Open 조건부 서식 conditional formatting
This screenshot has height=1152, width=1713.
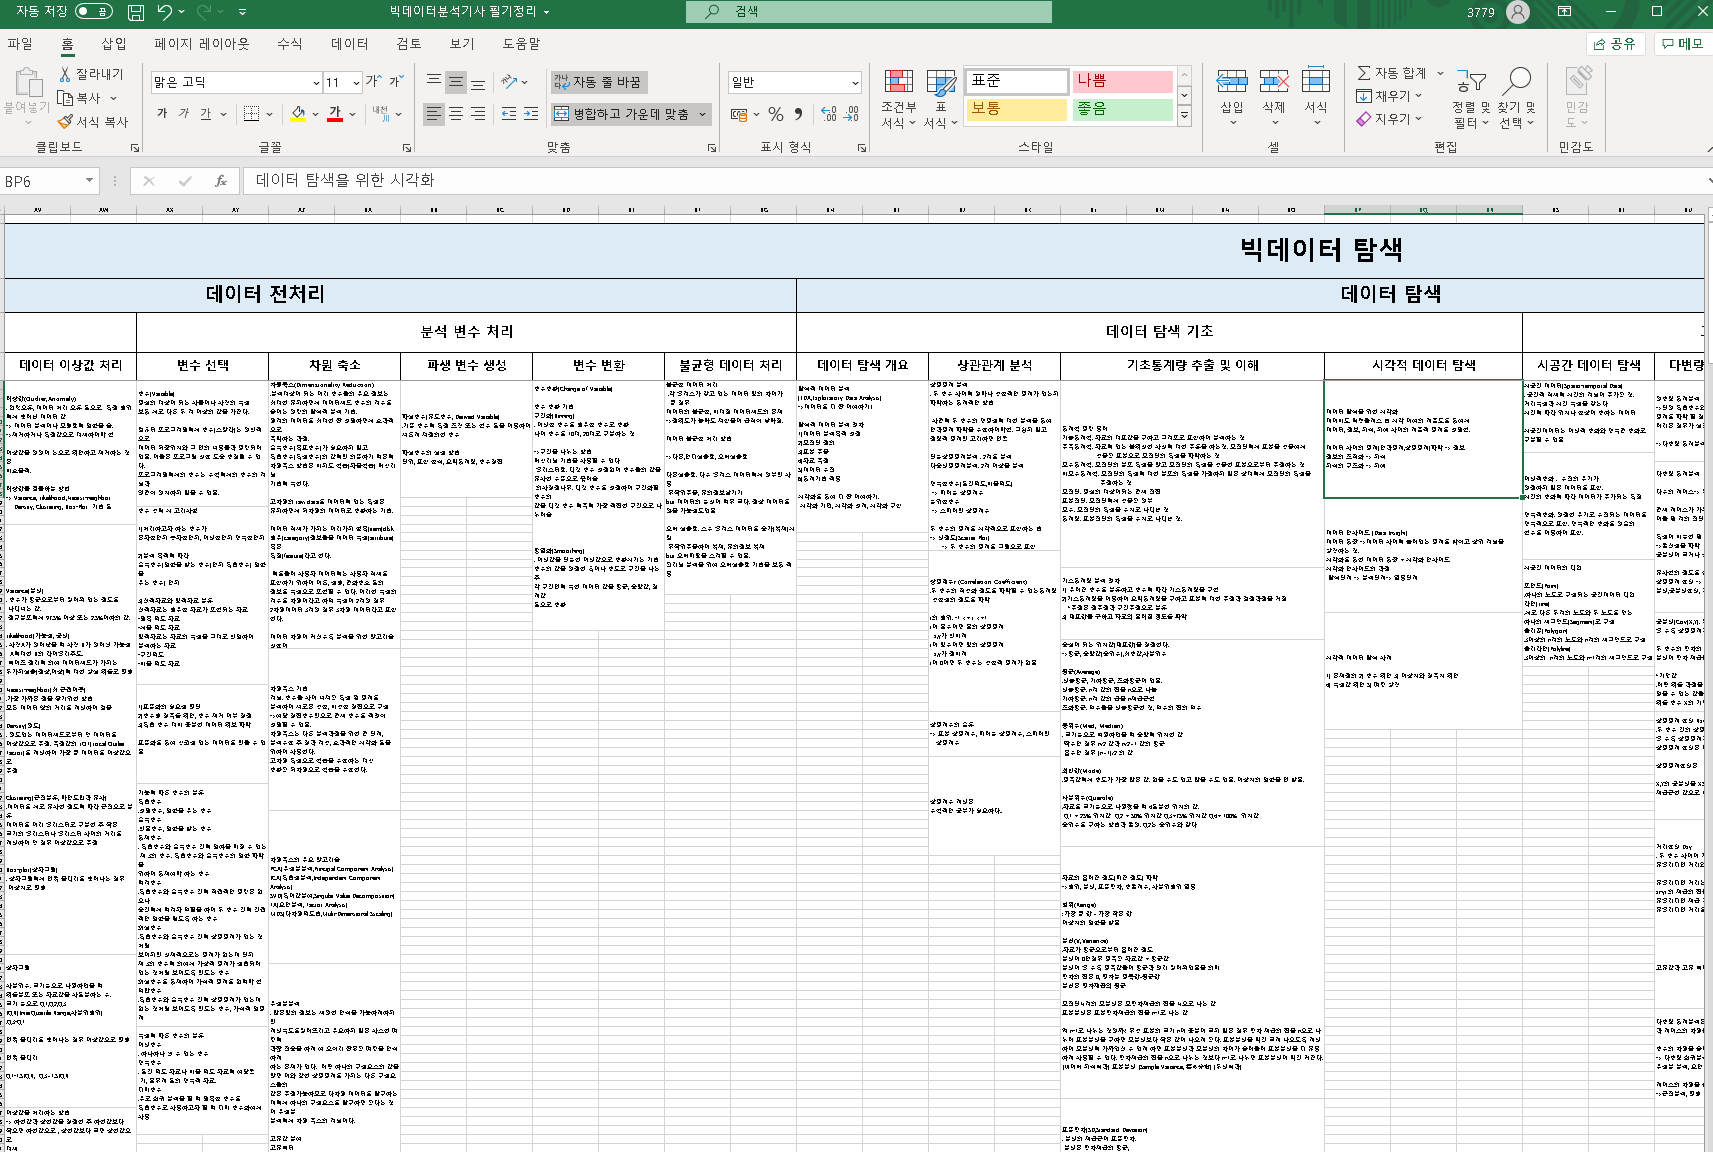pyautogui.click(x=899, y=99)
